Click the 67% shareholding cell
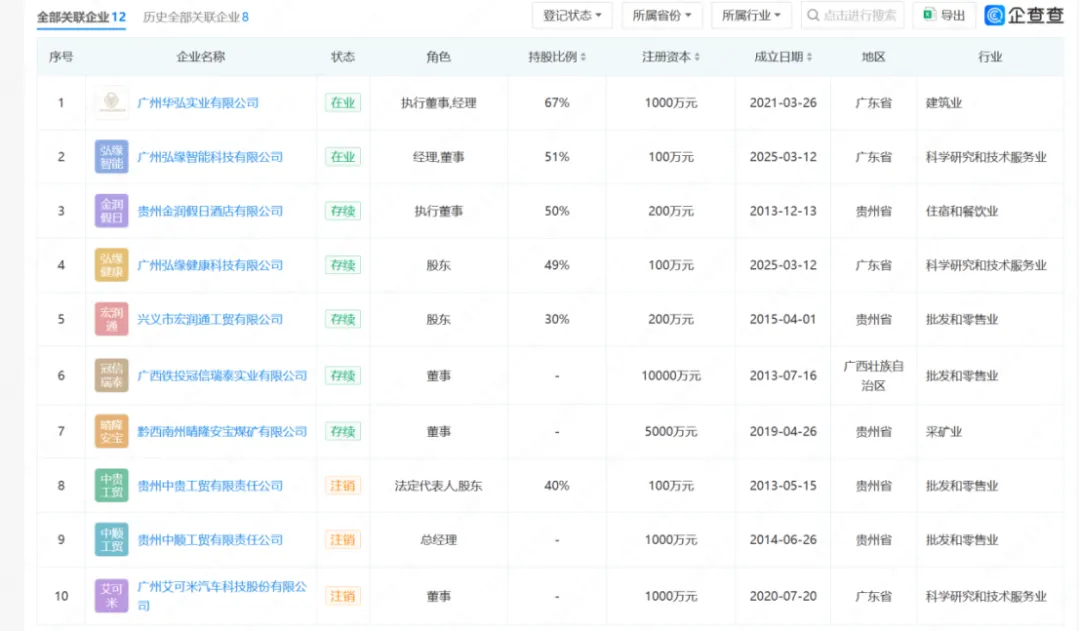Viewport: 1080px width, 631px height. coord(557,103)
